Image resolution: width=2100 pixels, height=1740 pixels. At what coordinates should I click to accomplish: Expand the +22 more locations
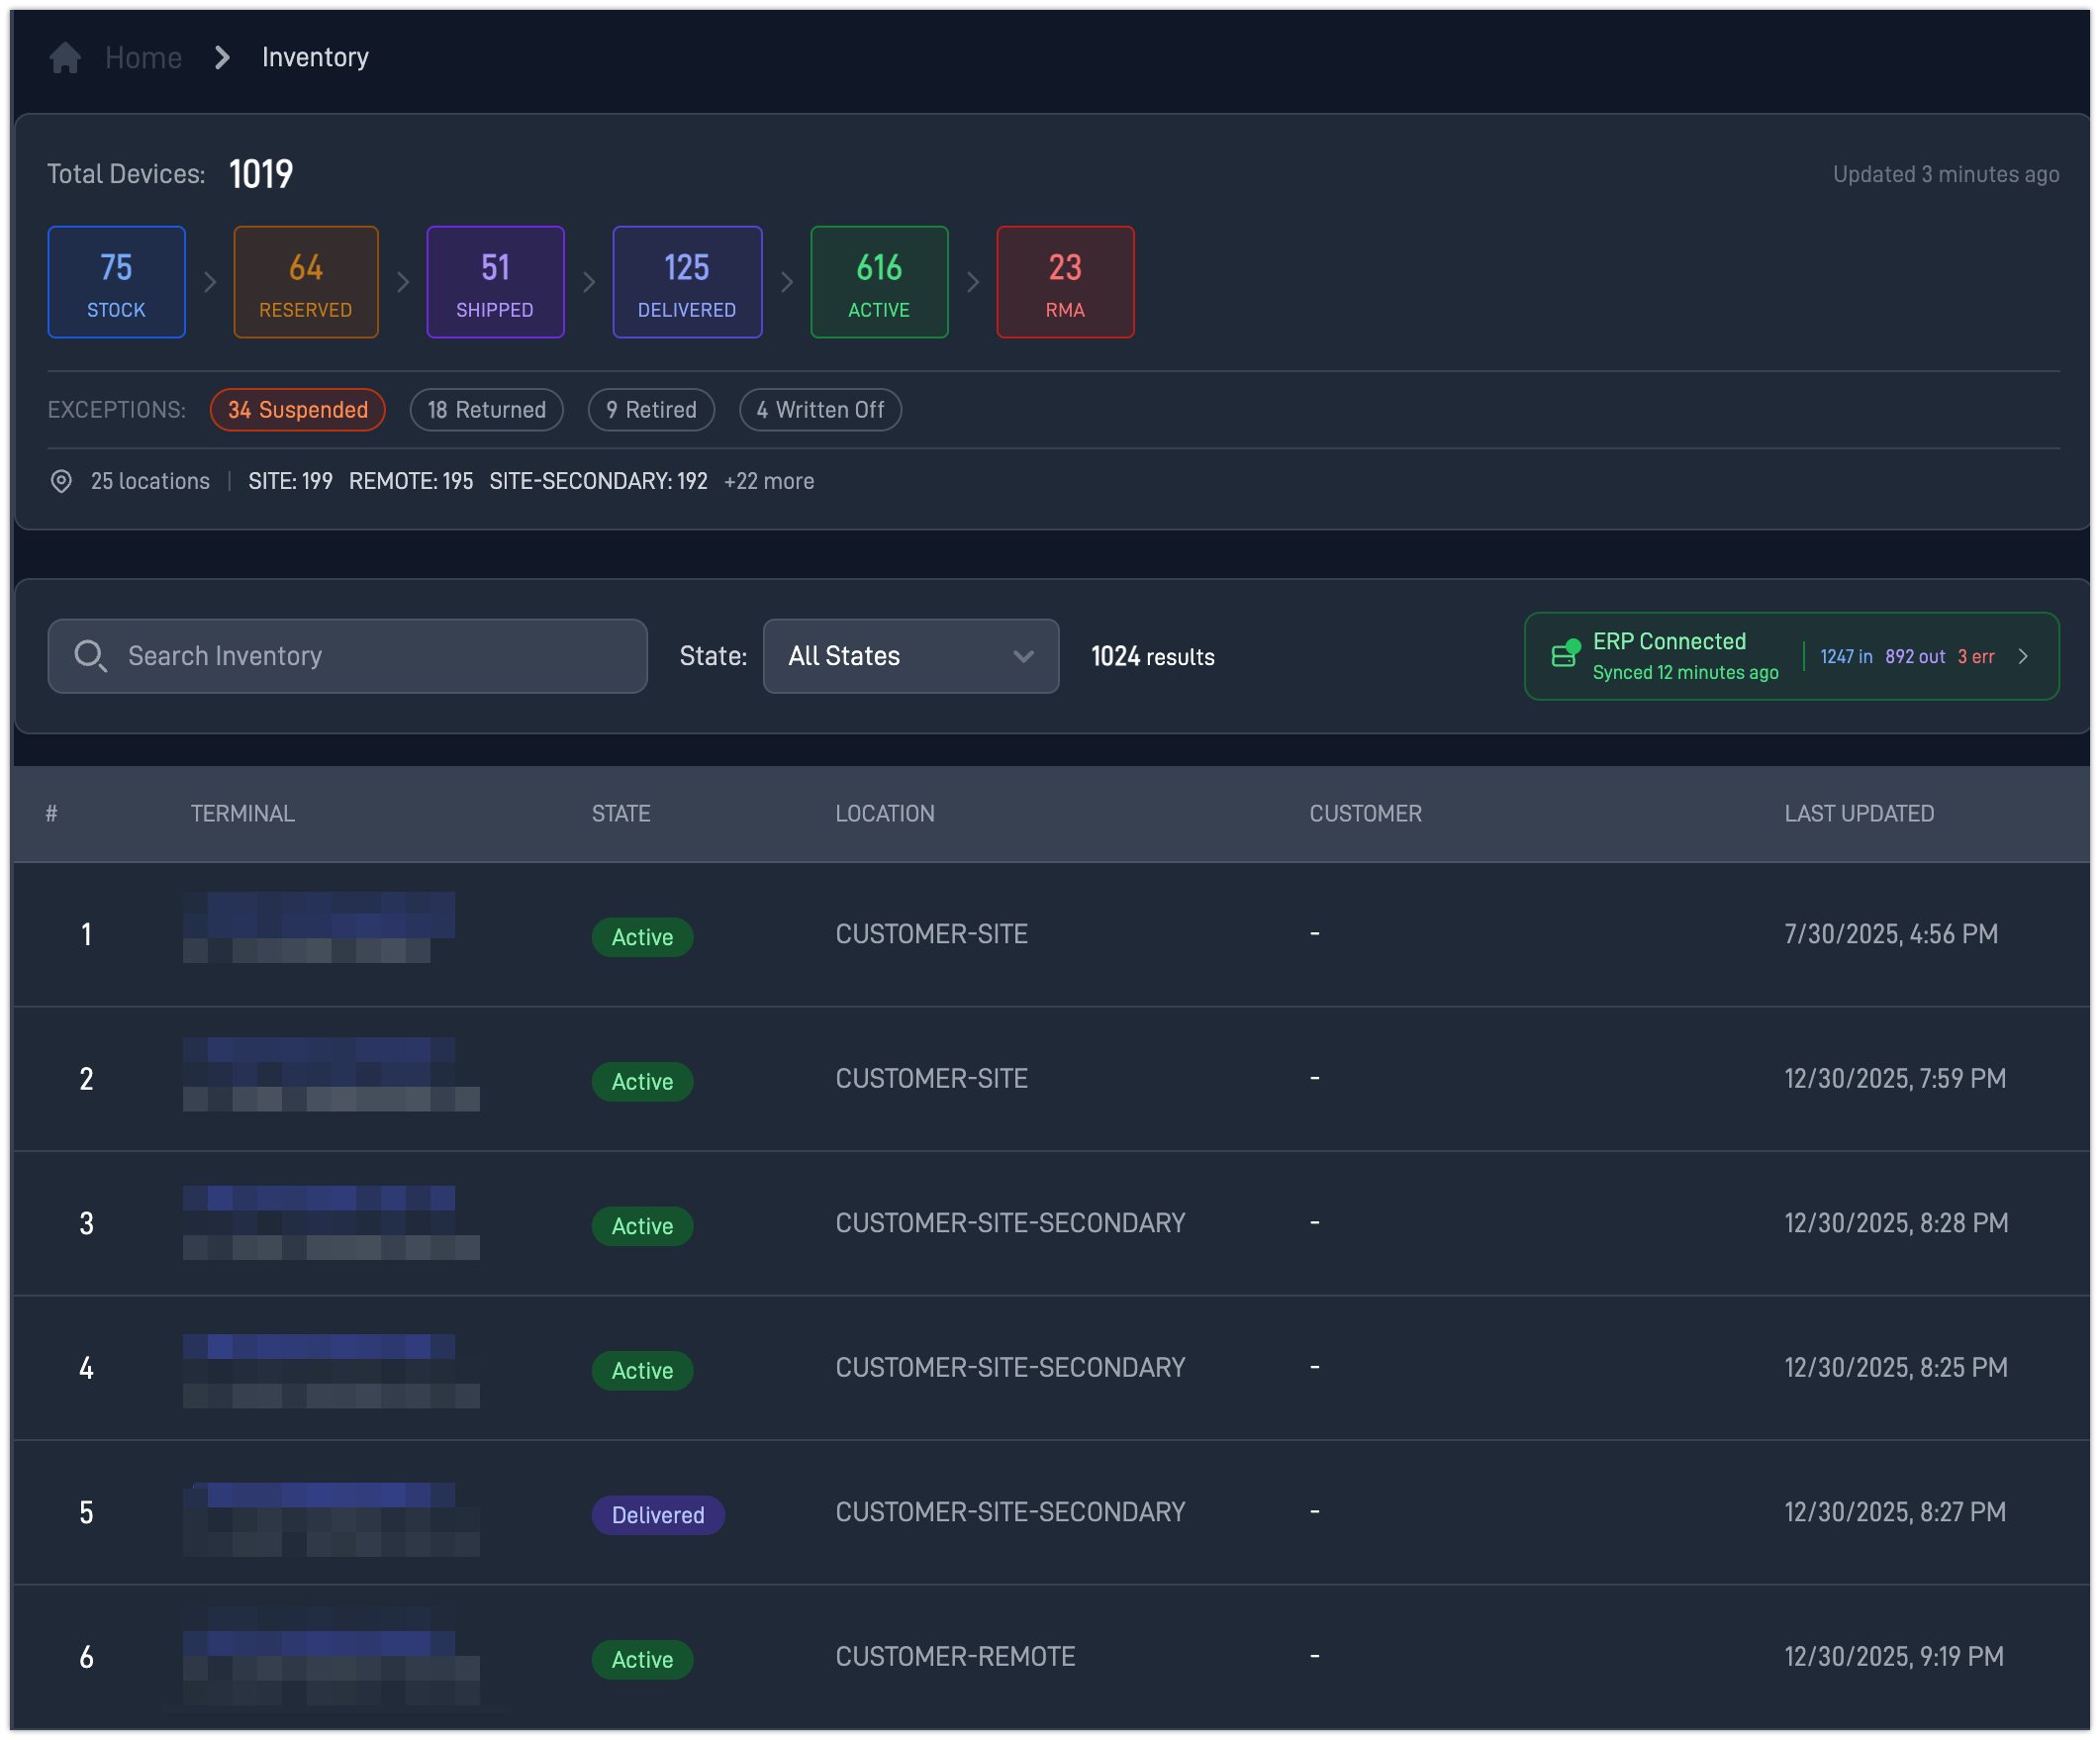coord(768,481)
